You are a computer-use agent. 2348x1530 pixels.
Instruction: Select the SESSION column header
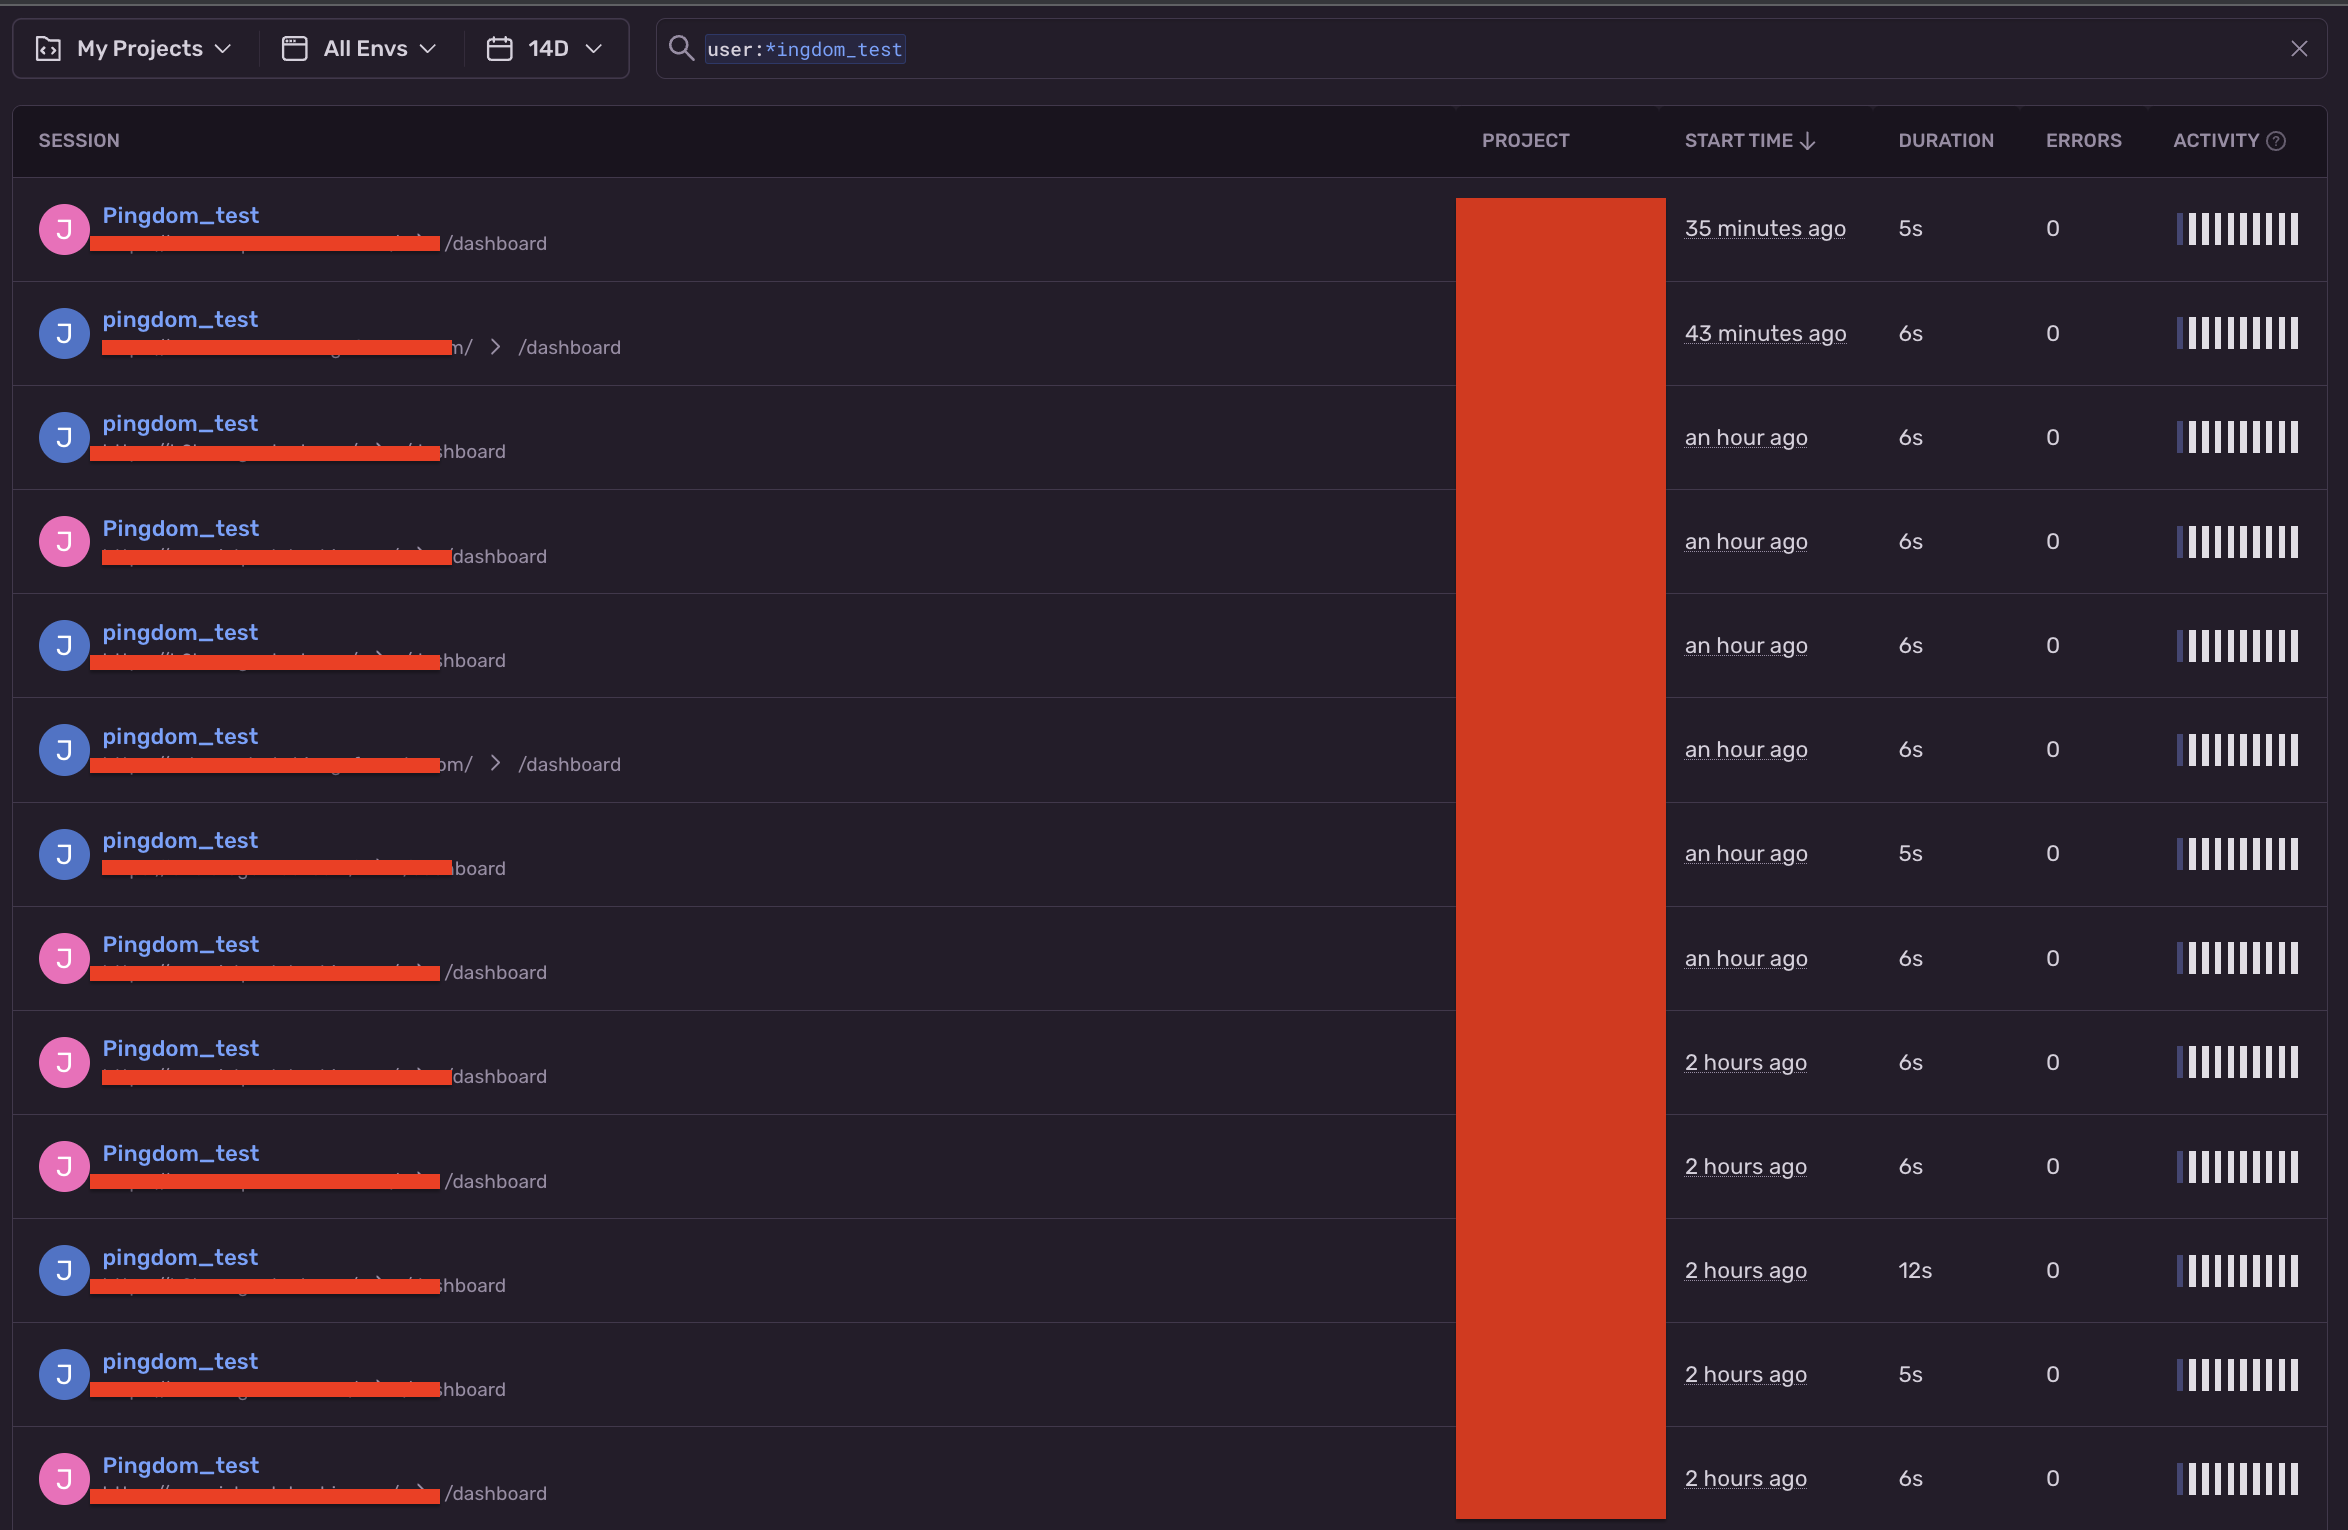pyautogui.click(x=79, y=141)
